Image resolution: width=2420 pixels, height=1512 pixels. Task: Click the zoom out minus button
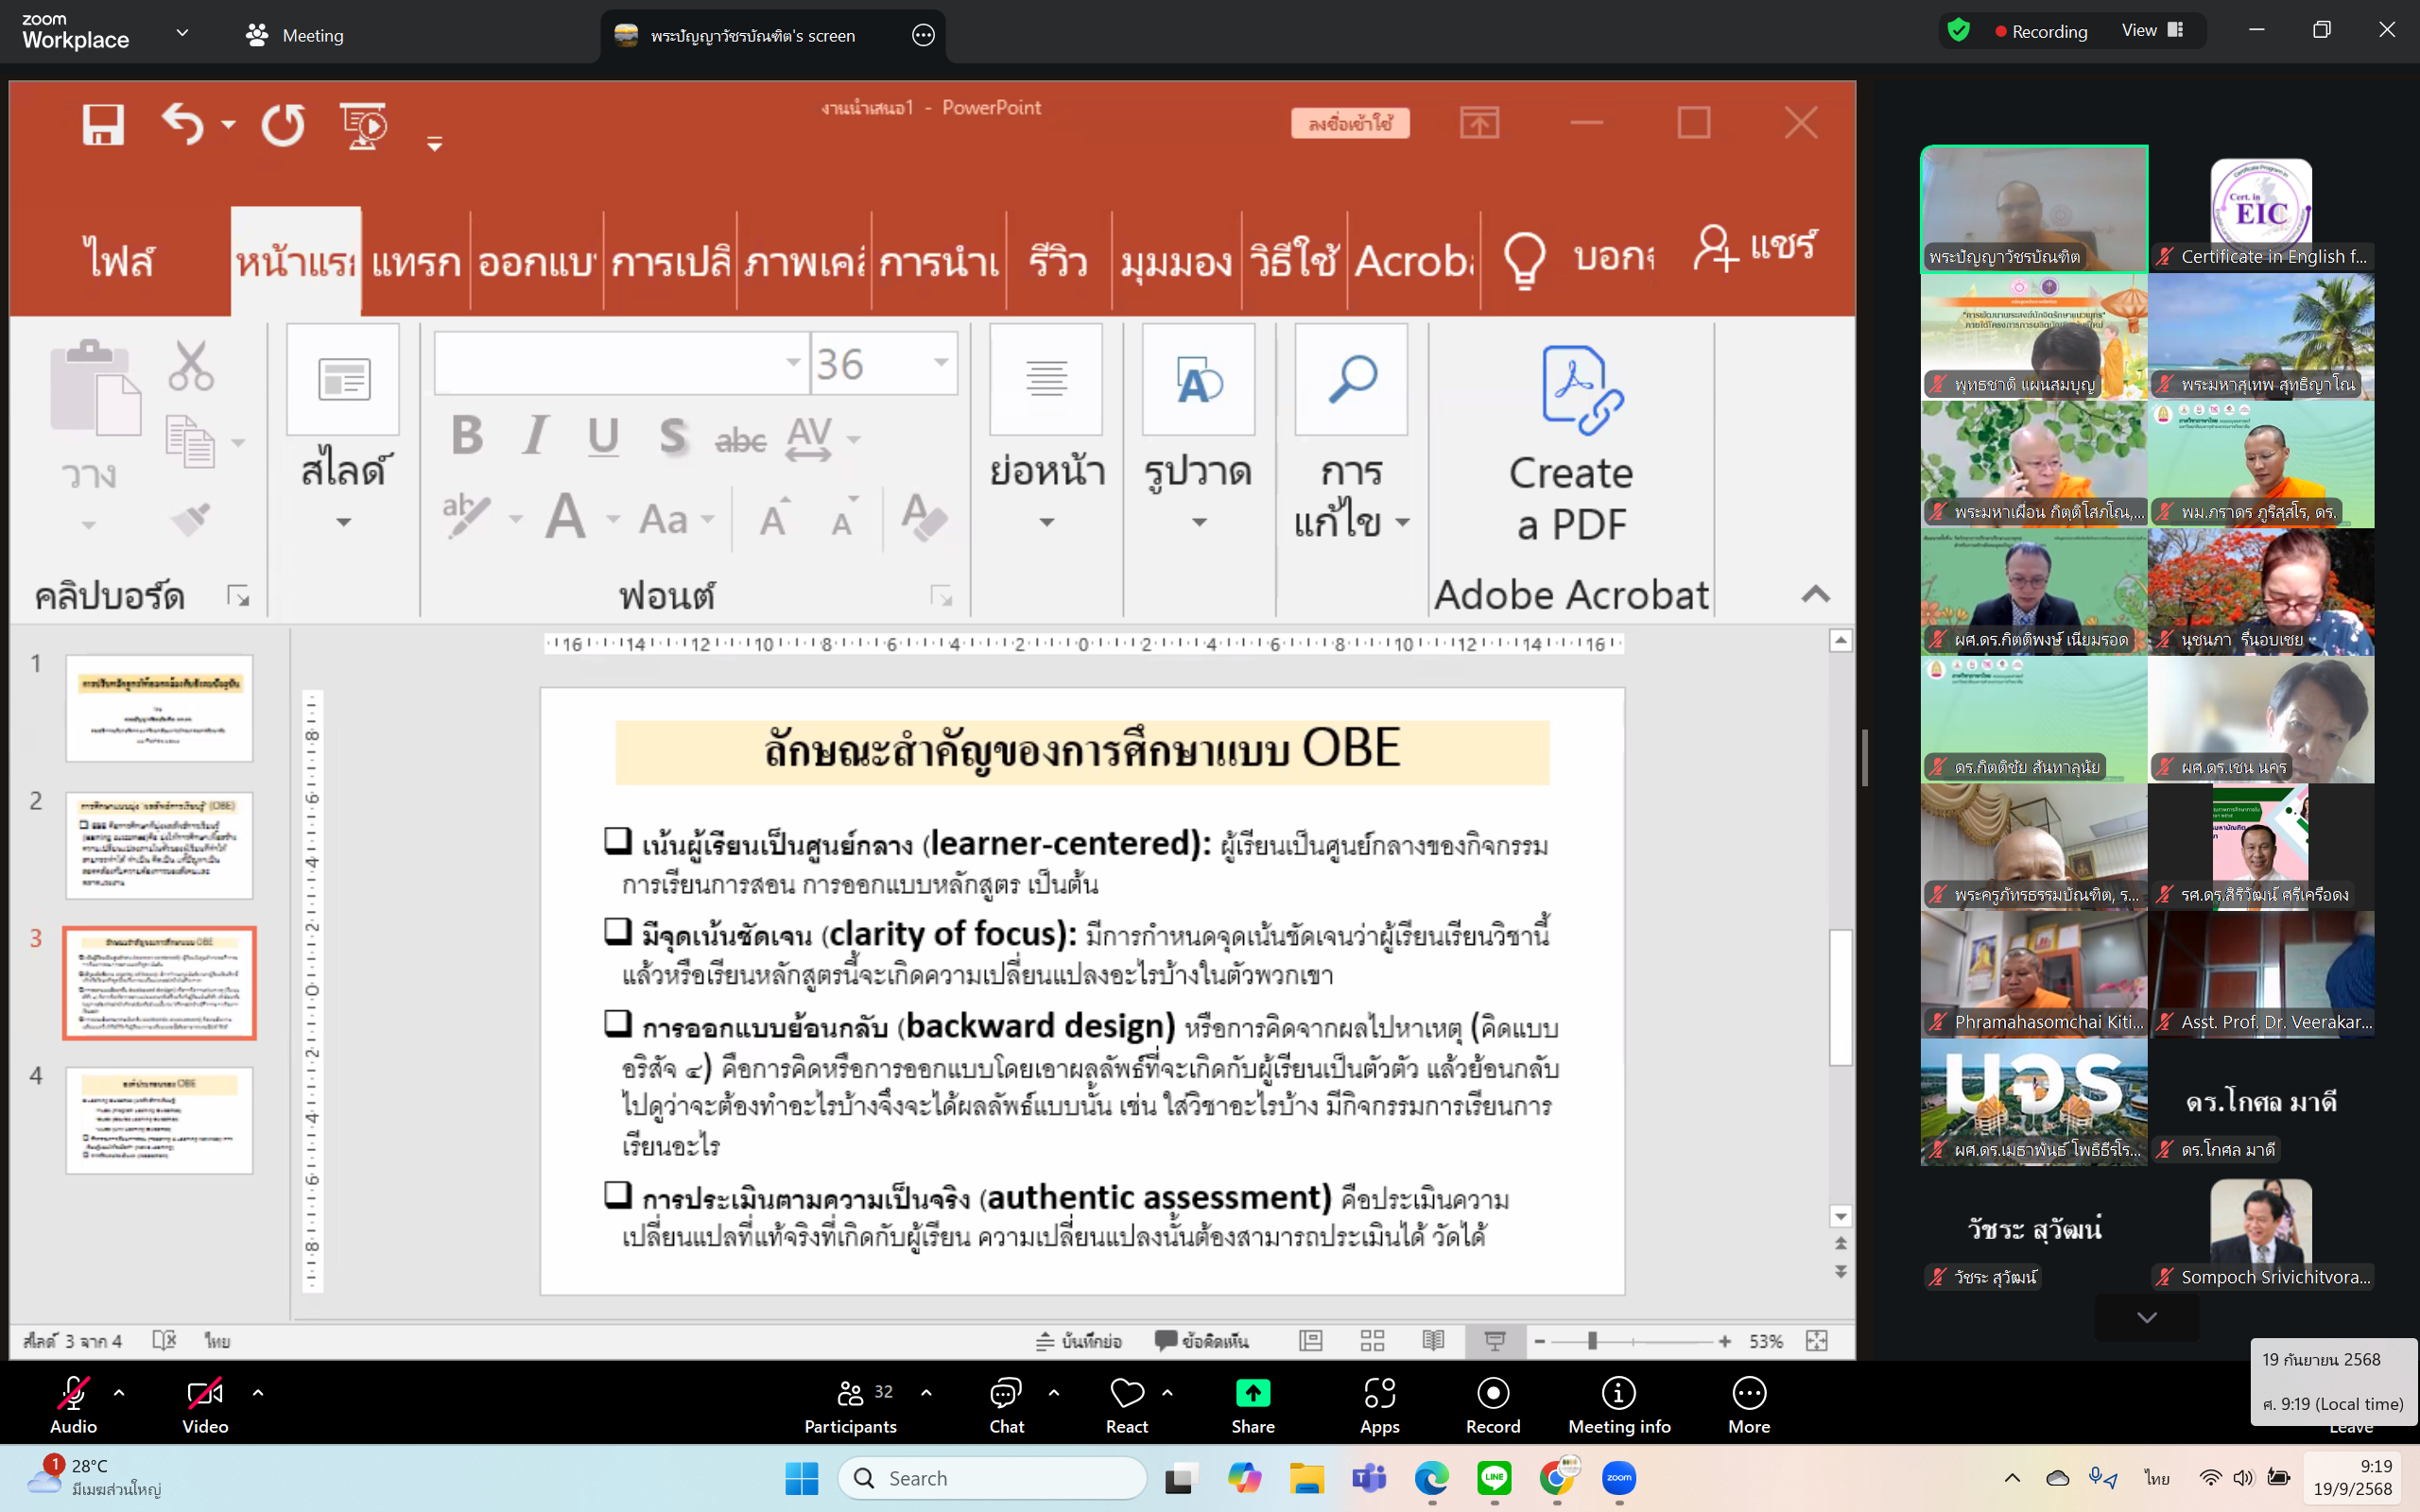click(x=1540, y=1341)
